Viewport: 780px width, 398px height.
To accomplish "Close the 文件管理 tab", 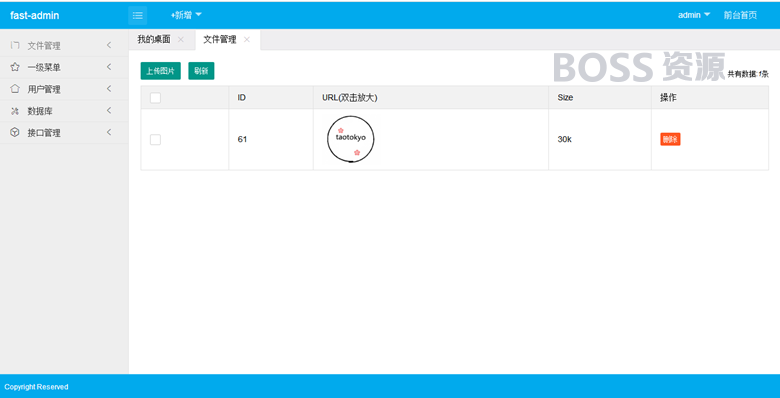I will (247, 40).
